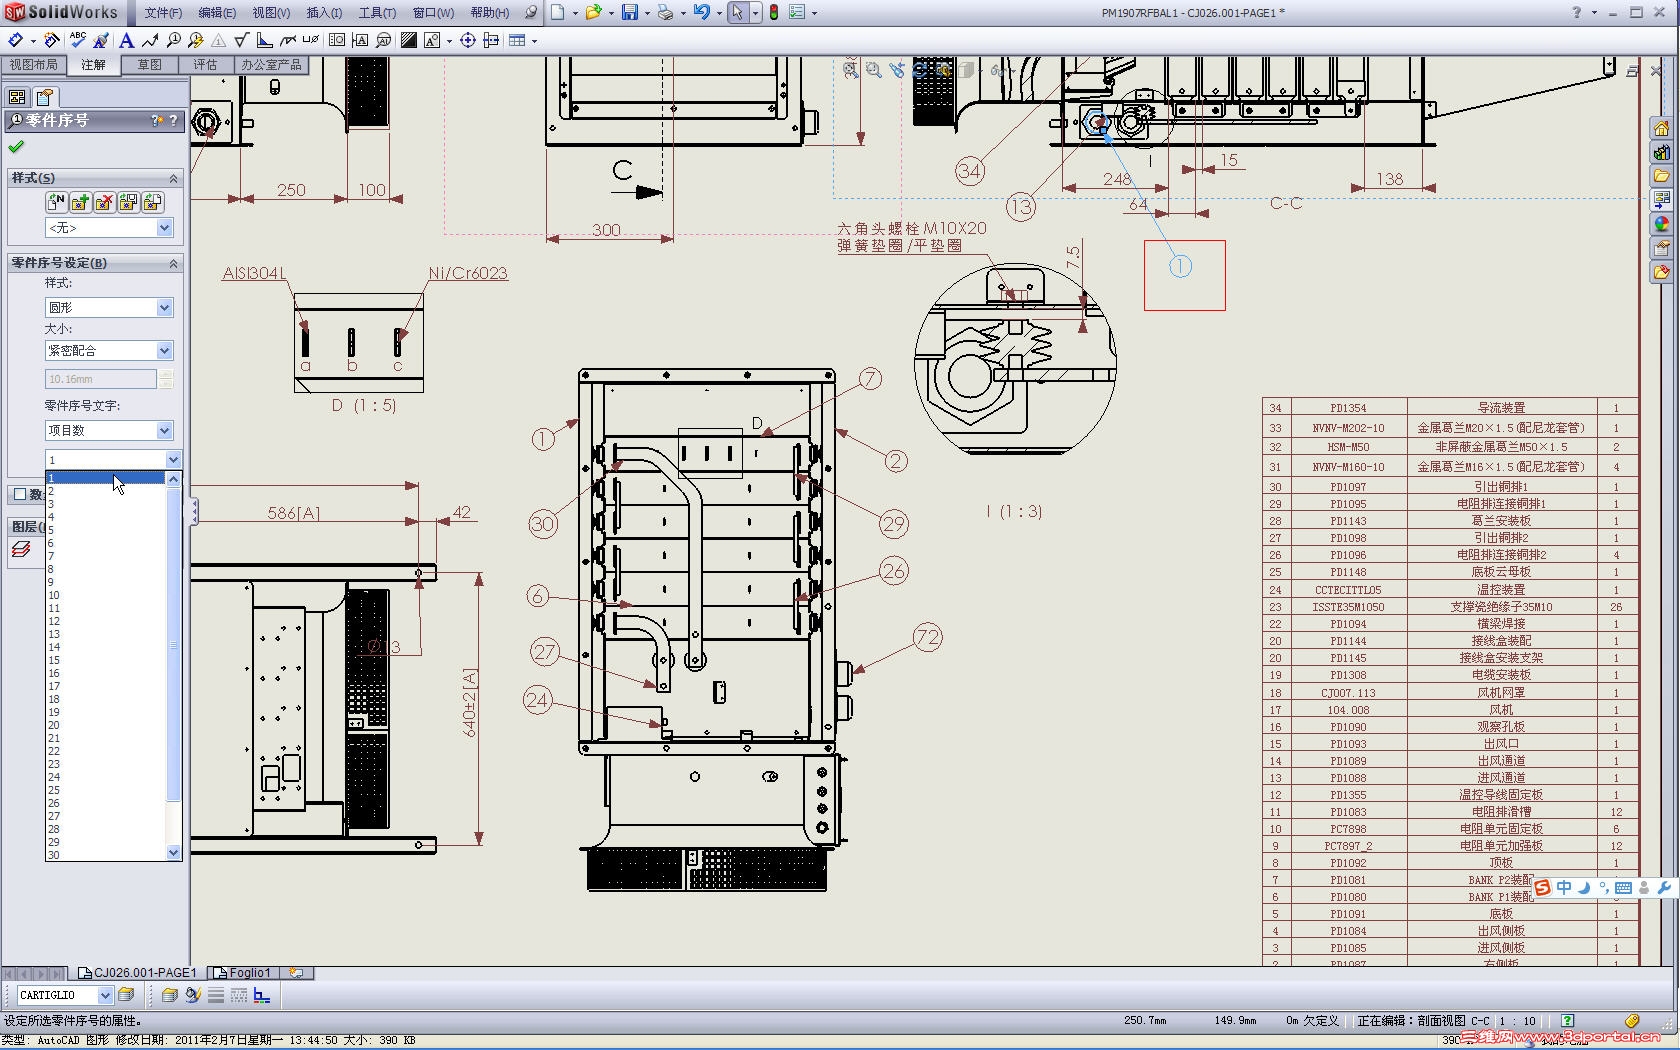Screen dimensions: 1680x1050
Task: Click the number list scroll-down arrow
Action: click(173, 853)
